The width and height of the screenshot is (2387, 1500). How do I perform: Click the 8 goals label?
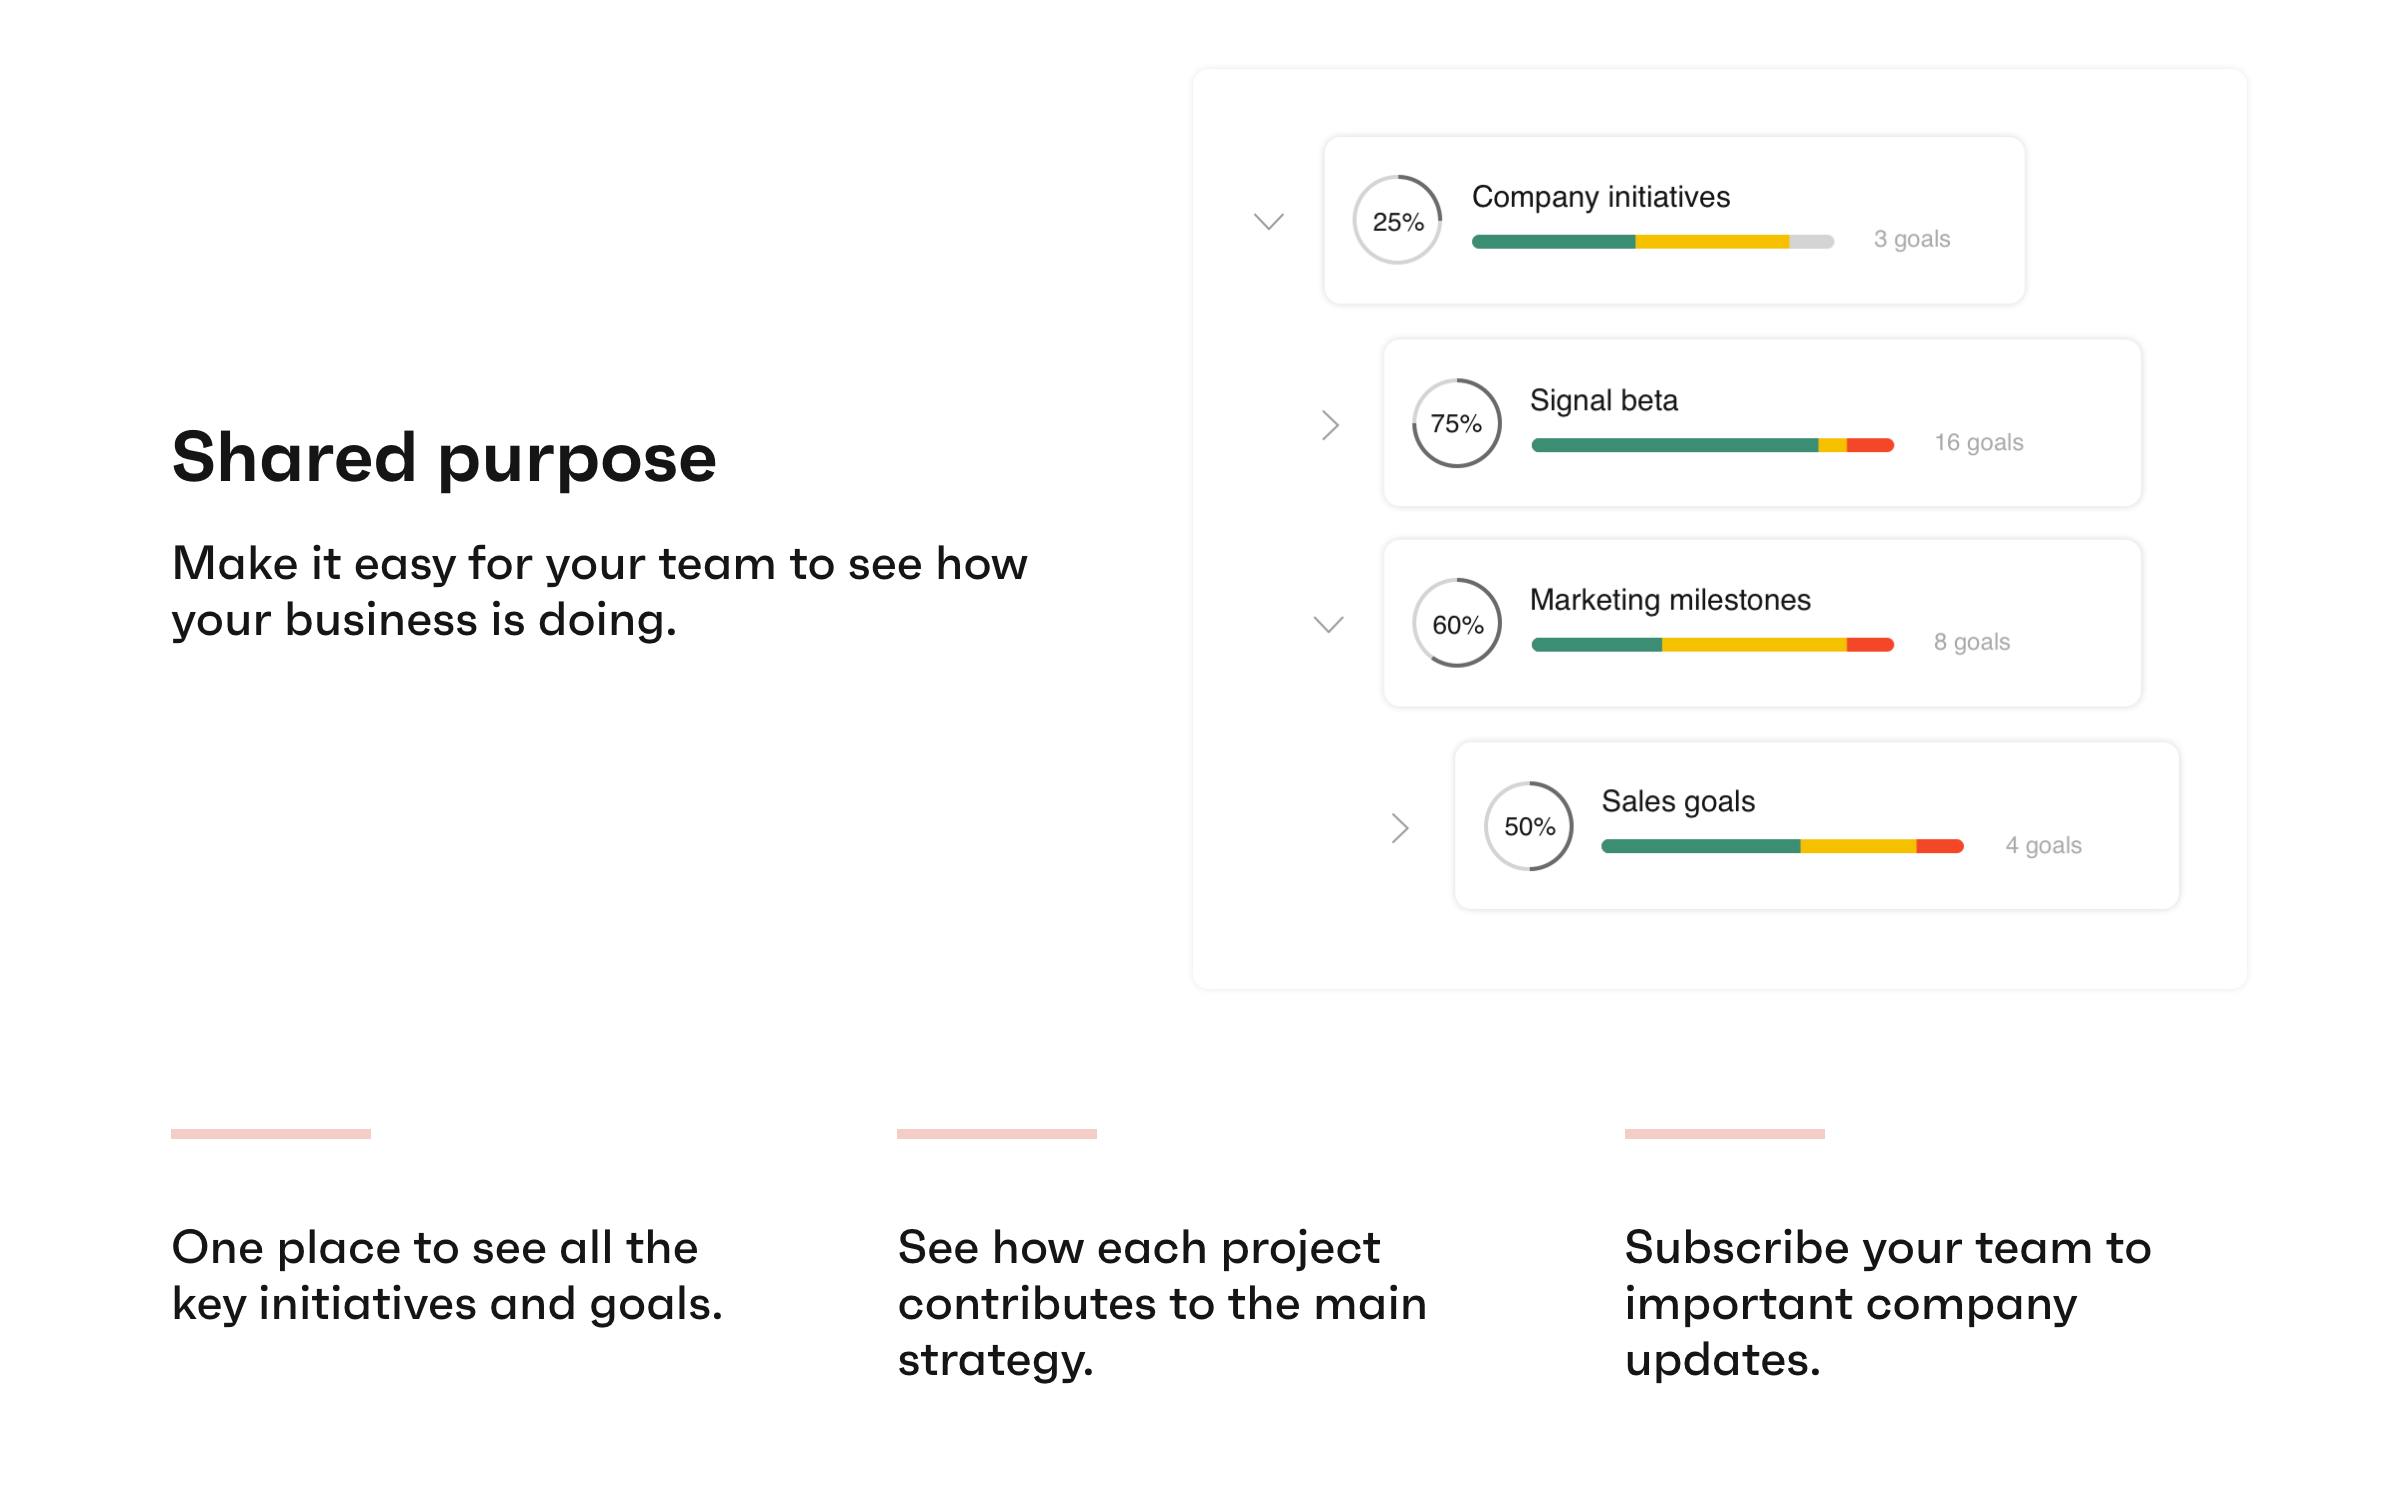coord(1971,642)
